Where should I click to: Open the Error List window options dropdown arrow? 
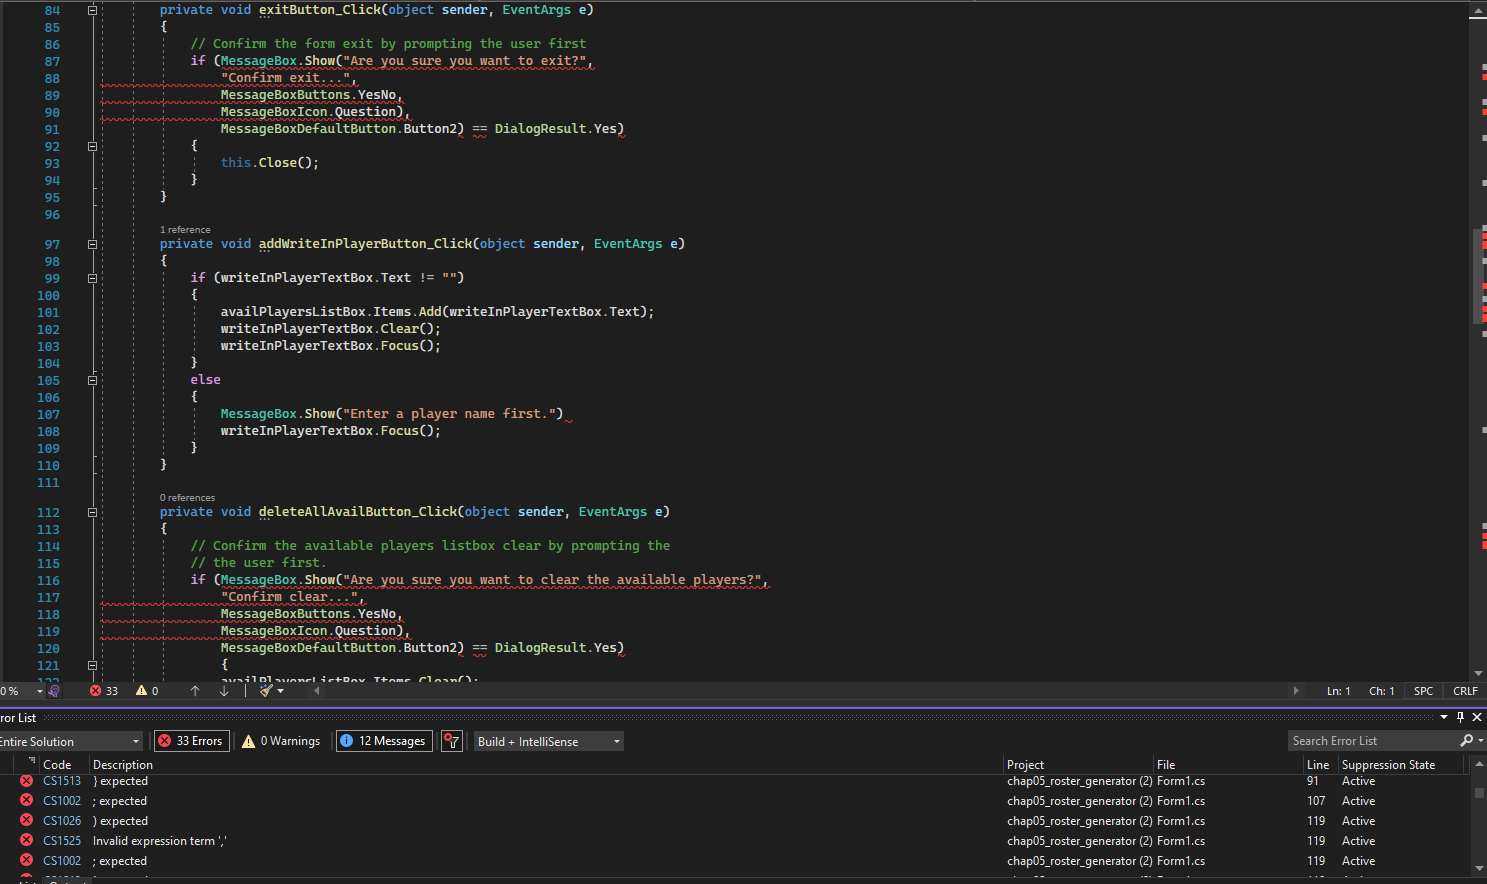(x=1443, y=717)
